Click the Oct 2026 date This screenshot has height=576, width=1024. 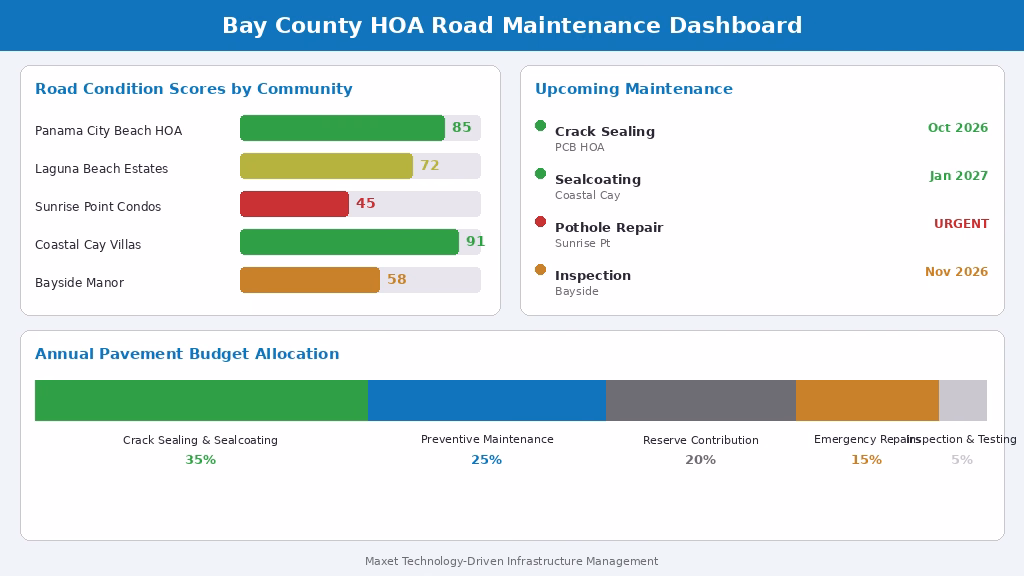tap(958, 127)
